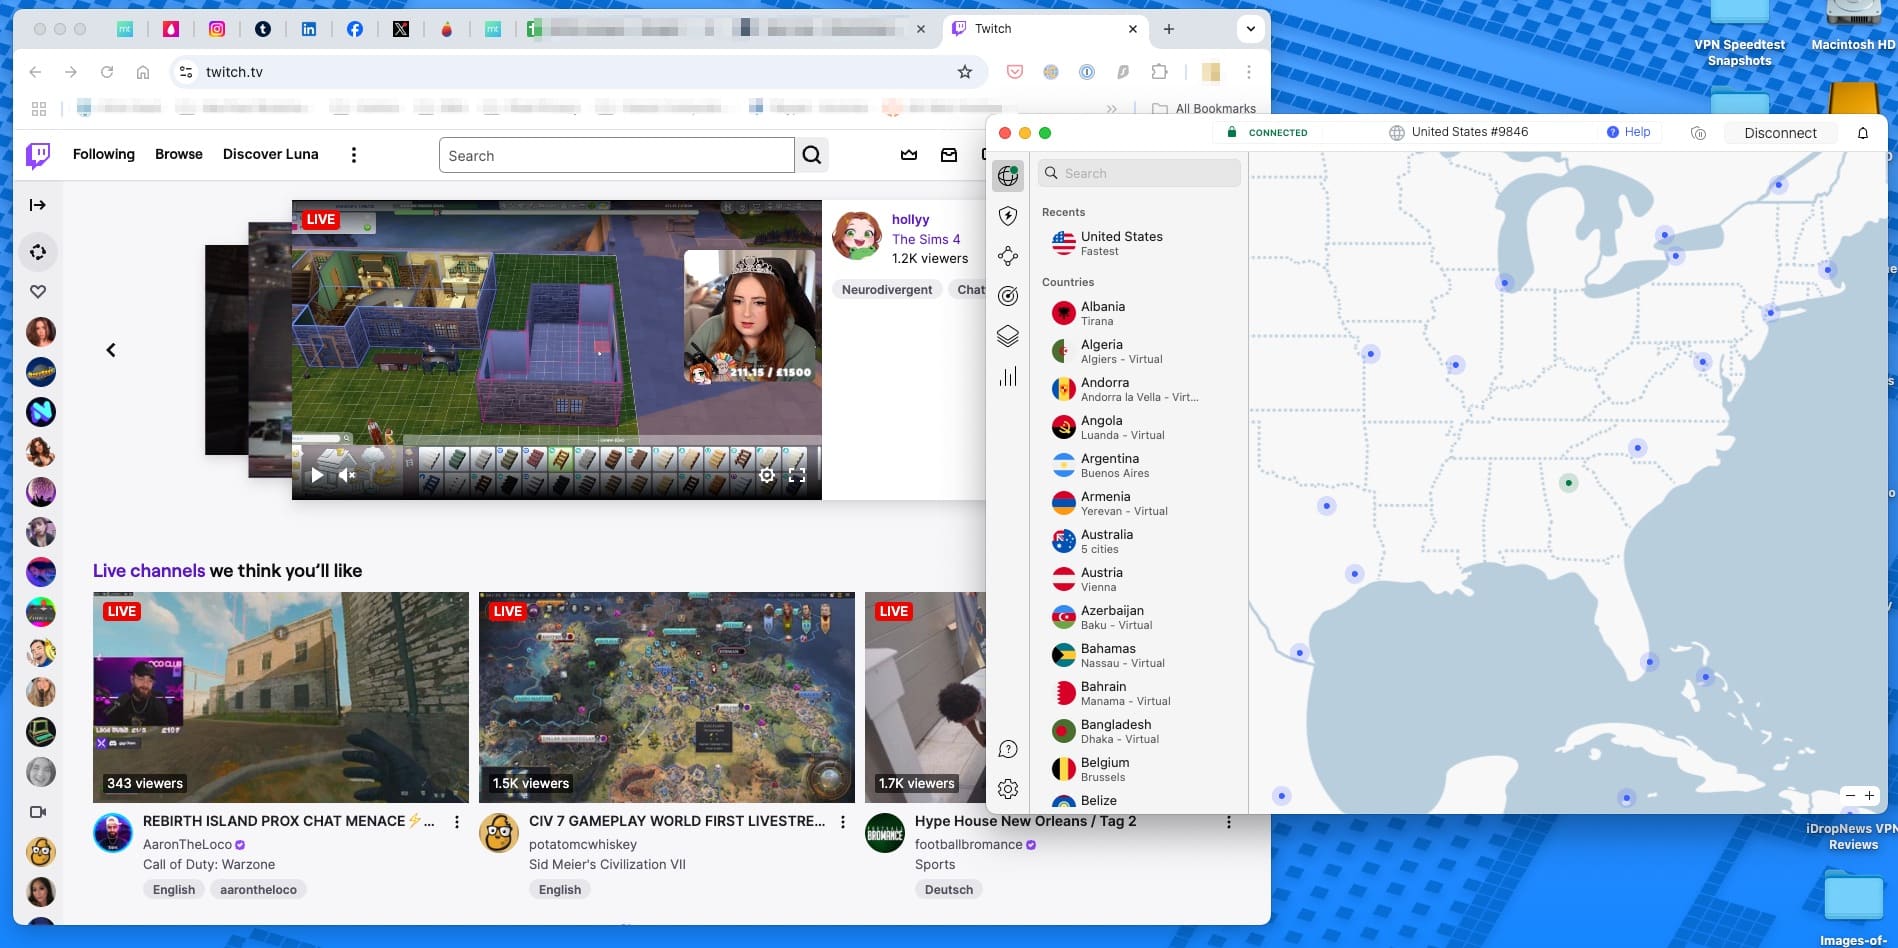
Task: Select Argentina from the countries list
Action: [1110, 465]
